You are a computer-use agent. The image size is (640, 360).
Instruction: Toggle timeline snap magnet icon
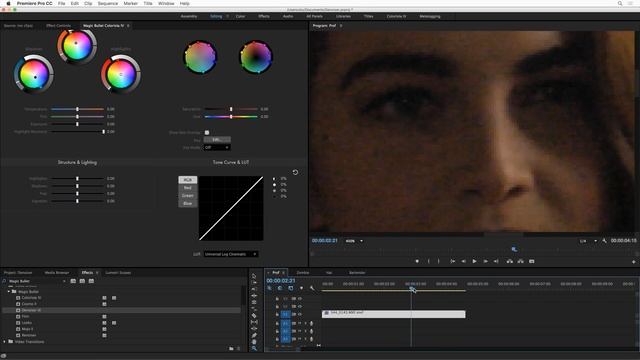click(280, 288)
